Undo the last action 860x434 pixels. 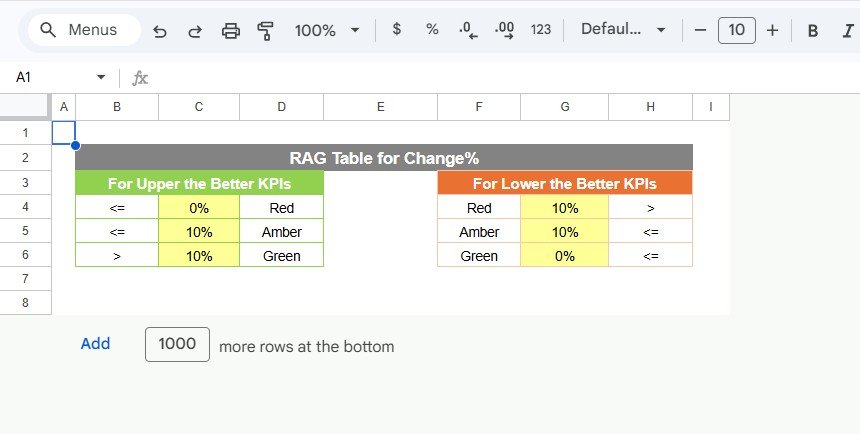point(160,31)
